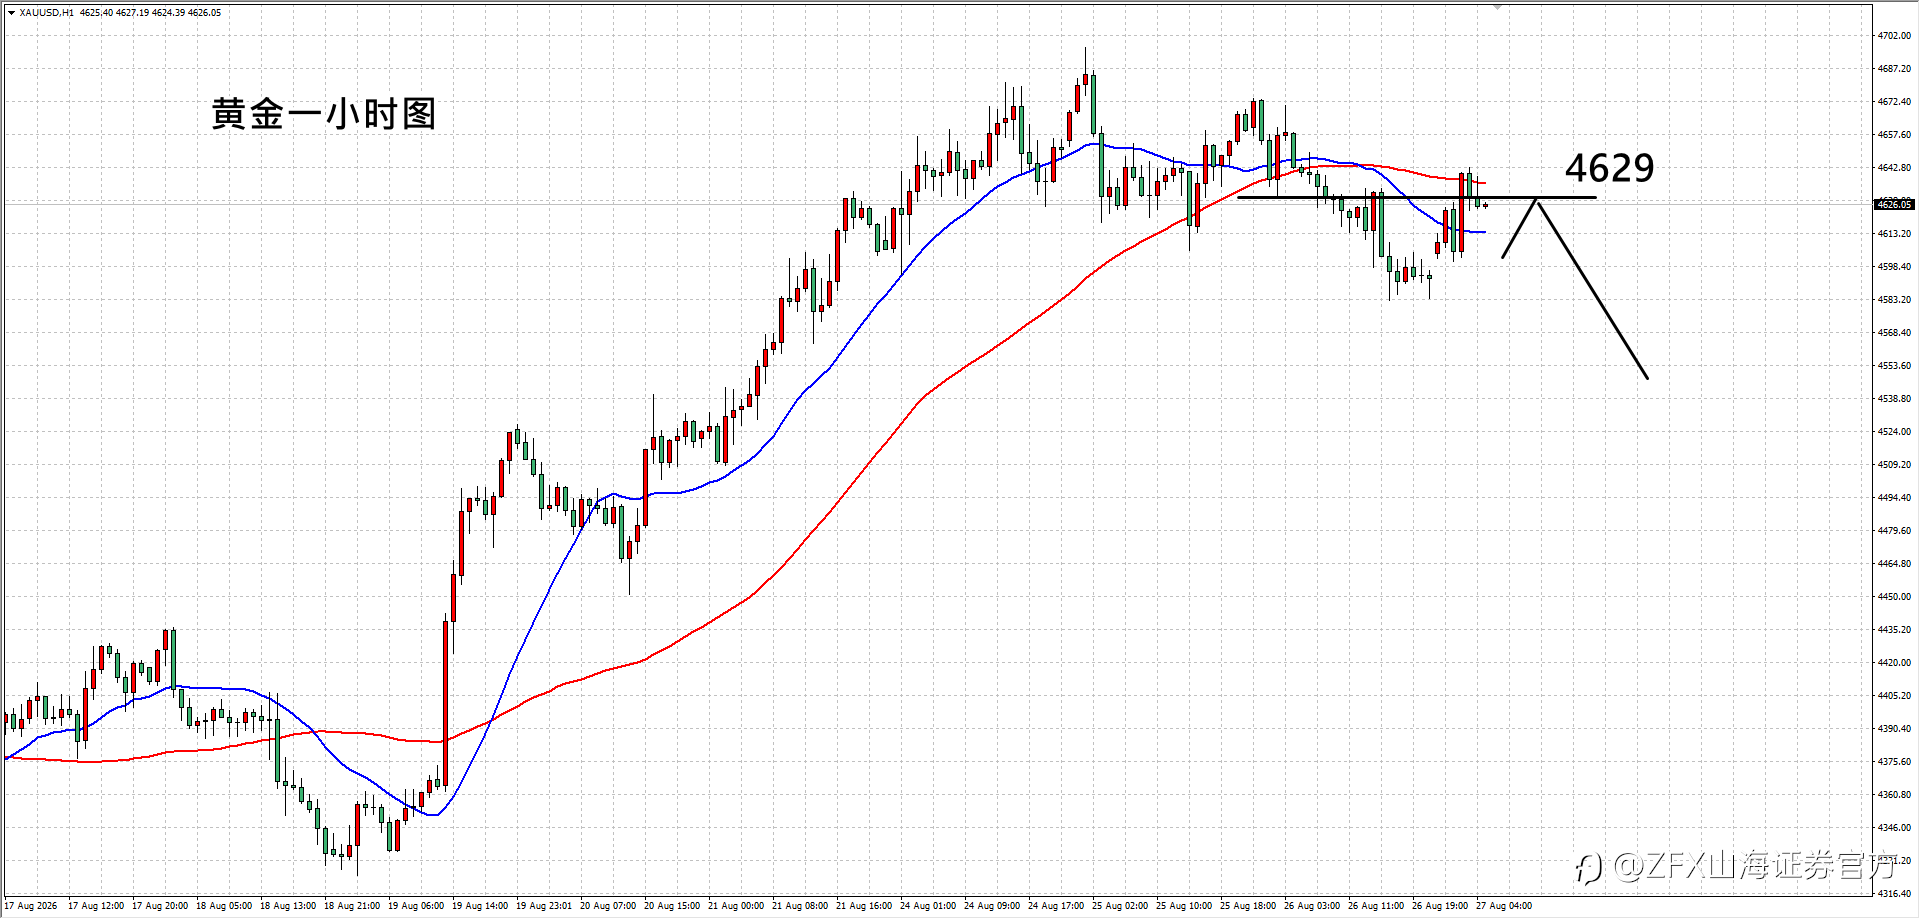Click the 26 Aug 03:00 time axis label

[x=1312, y=906]
